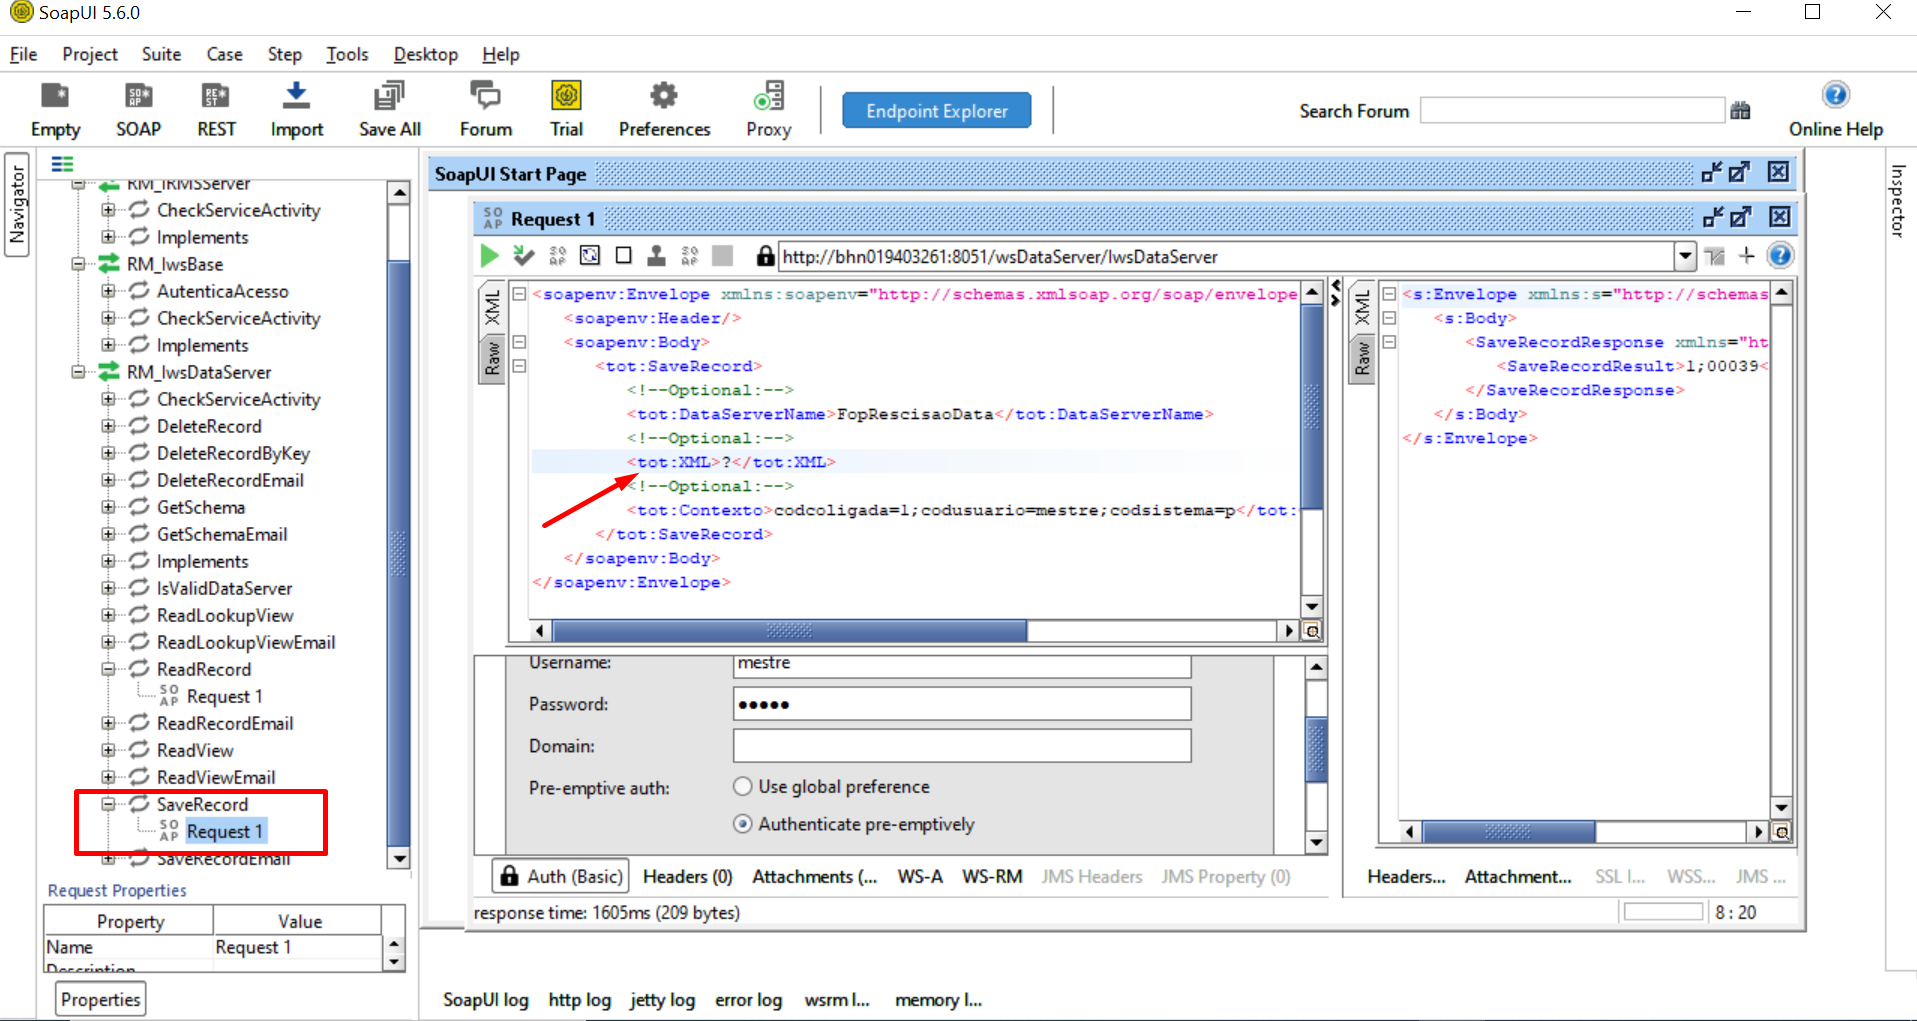Screen dimensions: 1917x1021
Task: Switch to the WS-A request tab
Action: click(x=920, y=876)
